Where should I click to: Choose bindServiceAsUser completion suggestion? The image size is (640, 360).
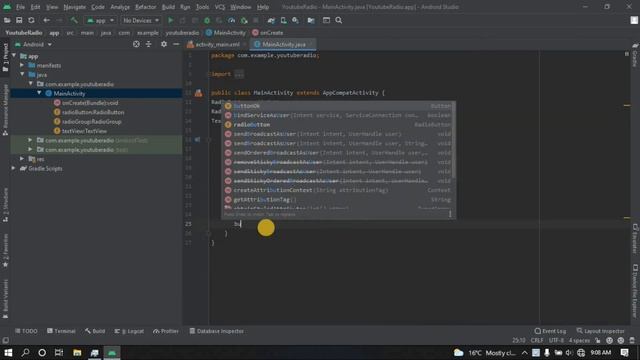338,115
